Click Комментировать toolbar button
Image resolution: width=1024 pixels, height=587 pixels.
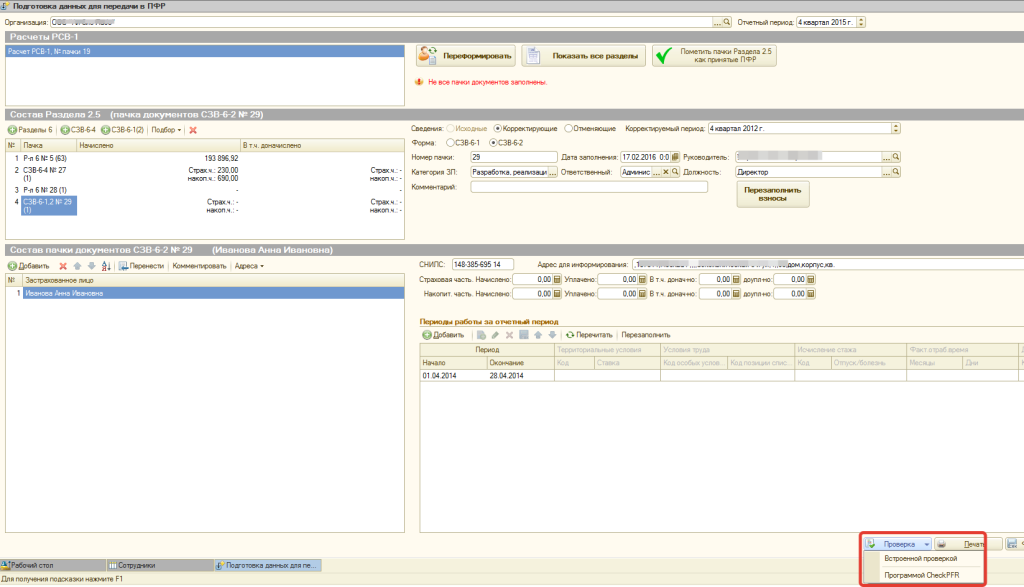pos(199,266)
